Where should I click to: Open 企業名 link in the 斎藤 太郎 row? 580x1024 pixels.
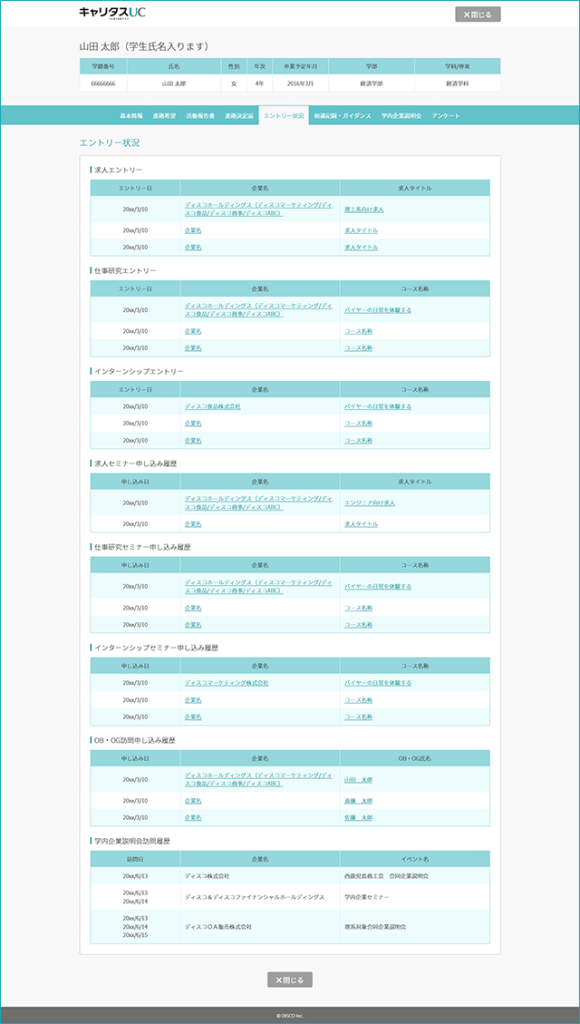click(x=193, y=801)
